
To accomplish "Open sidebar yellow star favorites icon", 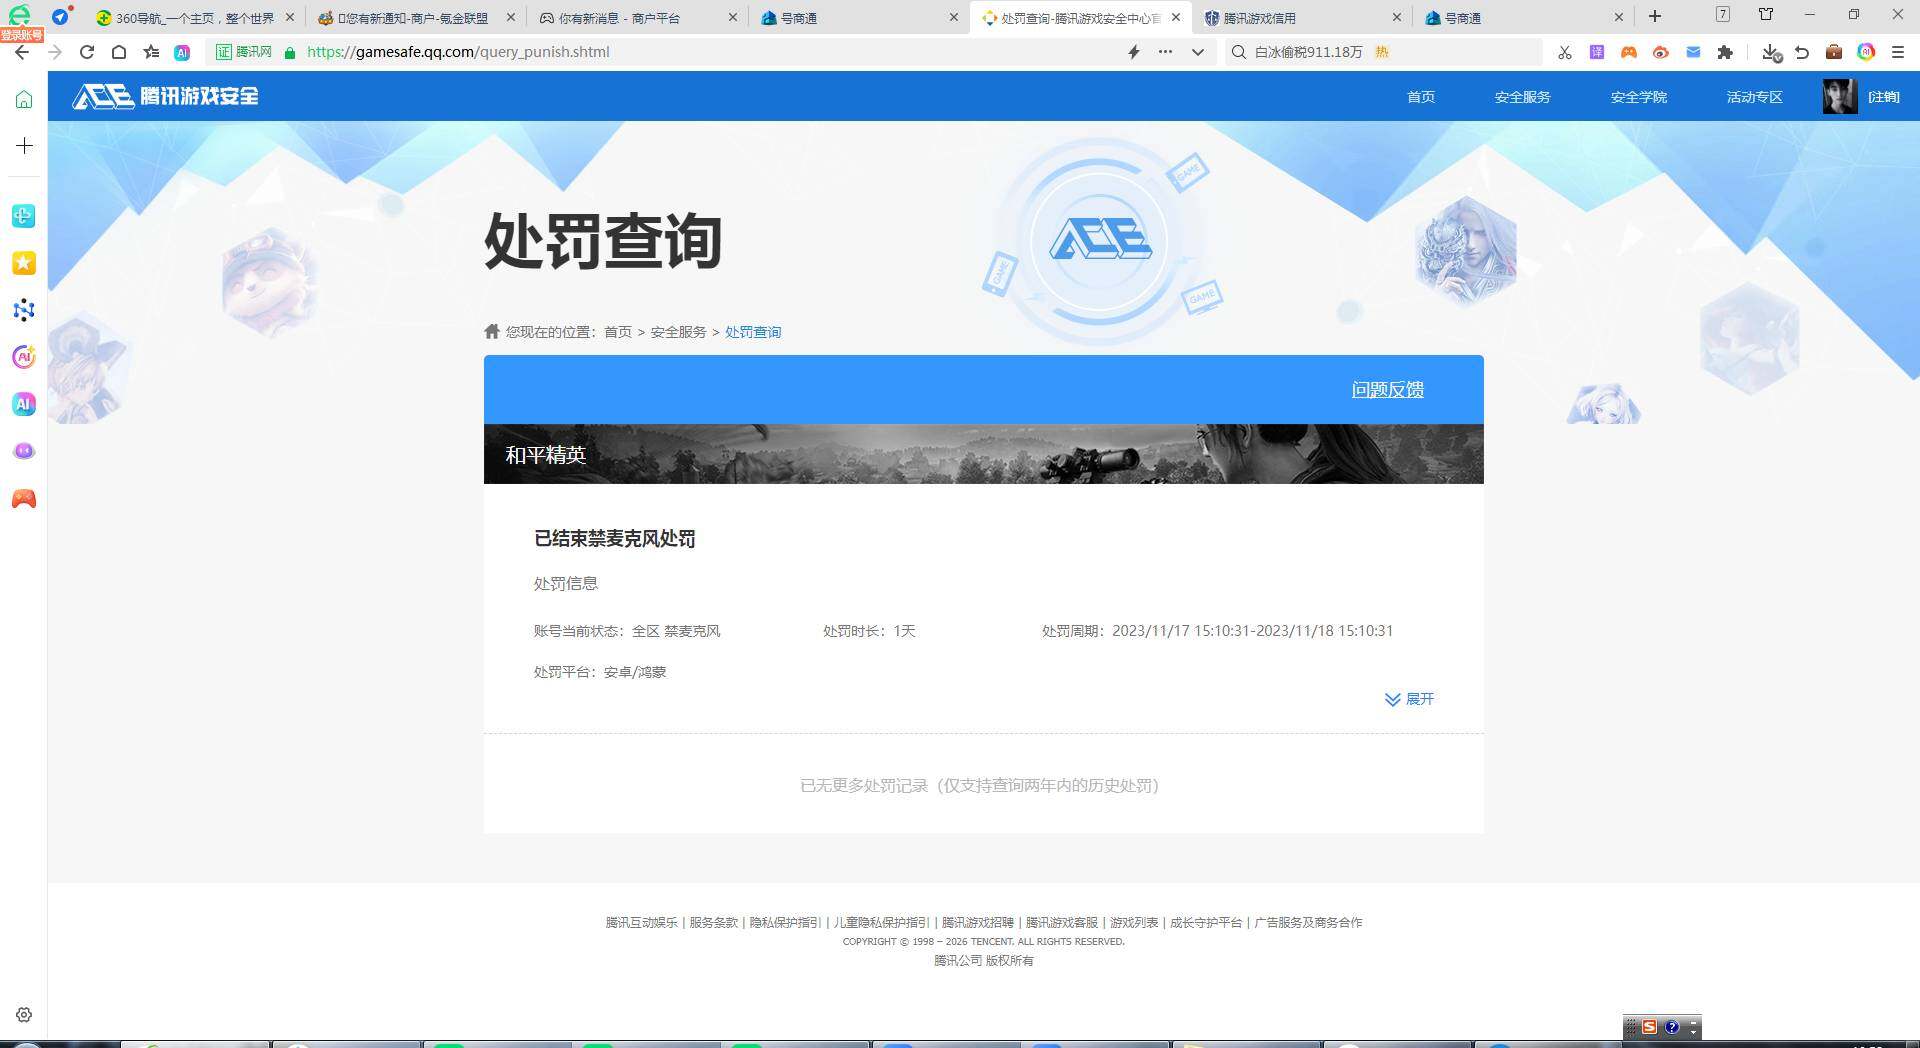I will tap(24, 263).
